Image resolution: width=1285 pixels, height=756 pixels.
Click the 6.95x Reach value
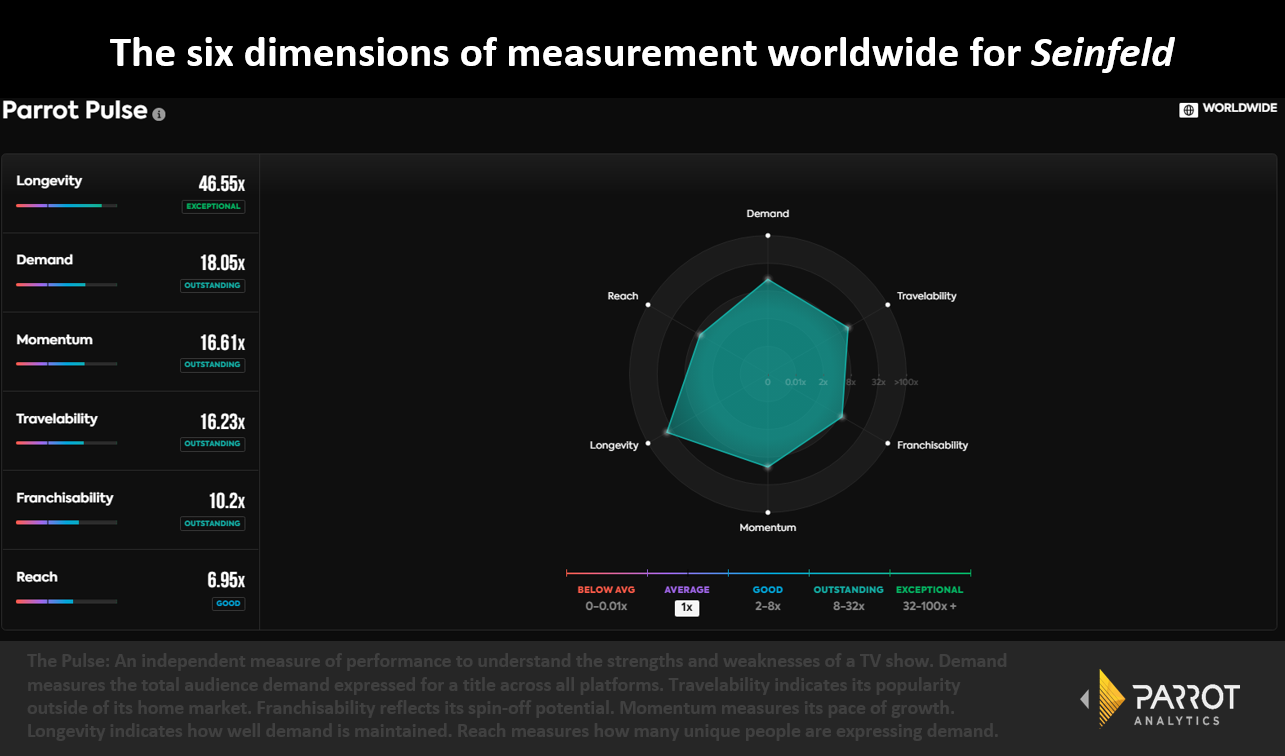click(x=226, y=579)
